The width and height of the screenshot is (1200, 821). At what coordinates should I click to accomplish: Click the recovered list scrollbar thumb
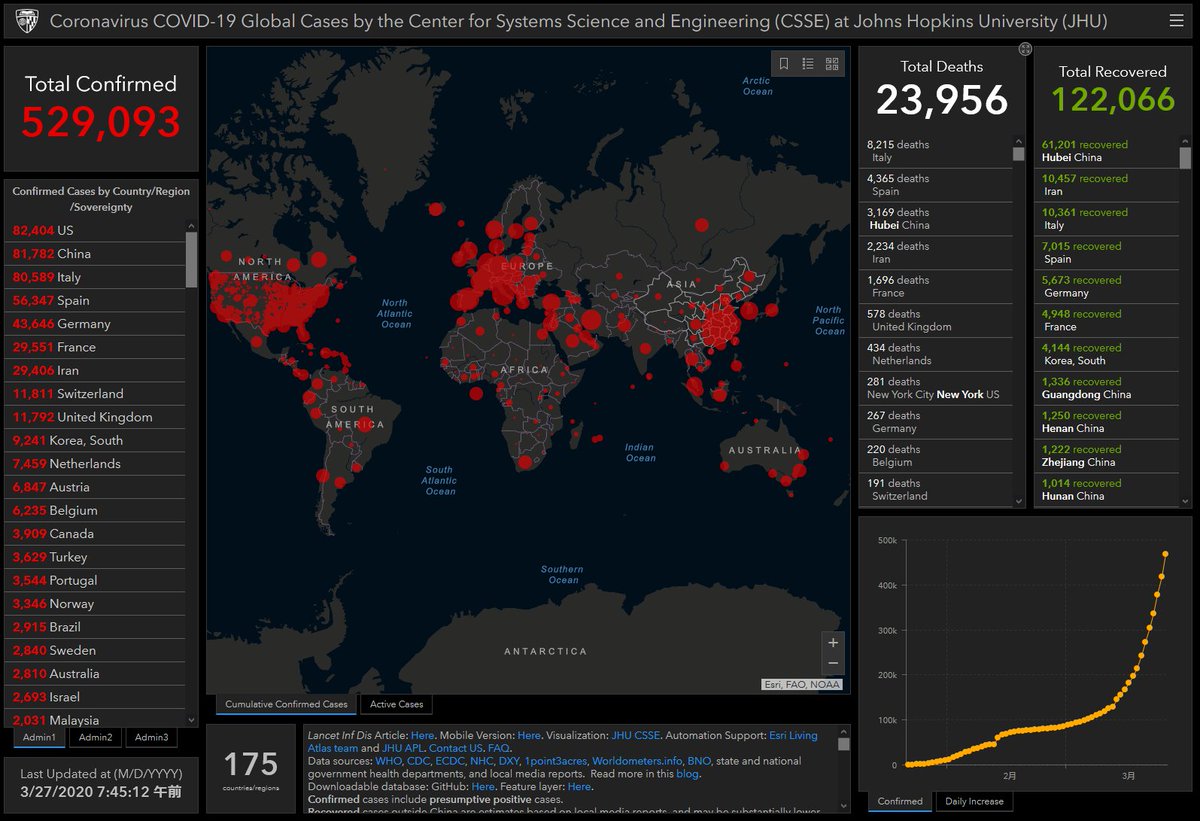click(1185, 158)
